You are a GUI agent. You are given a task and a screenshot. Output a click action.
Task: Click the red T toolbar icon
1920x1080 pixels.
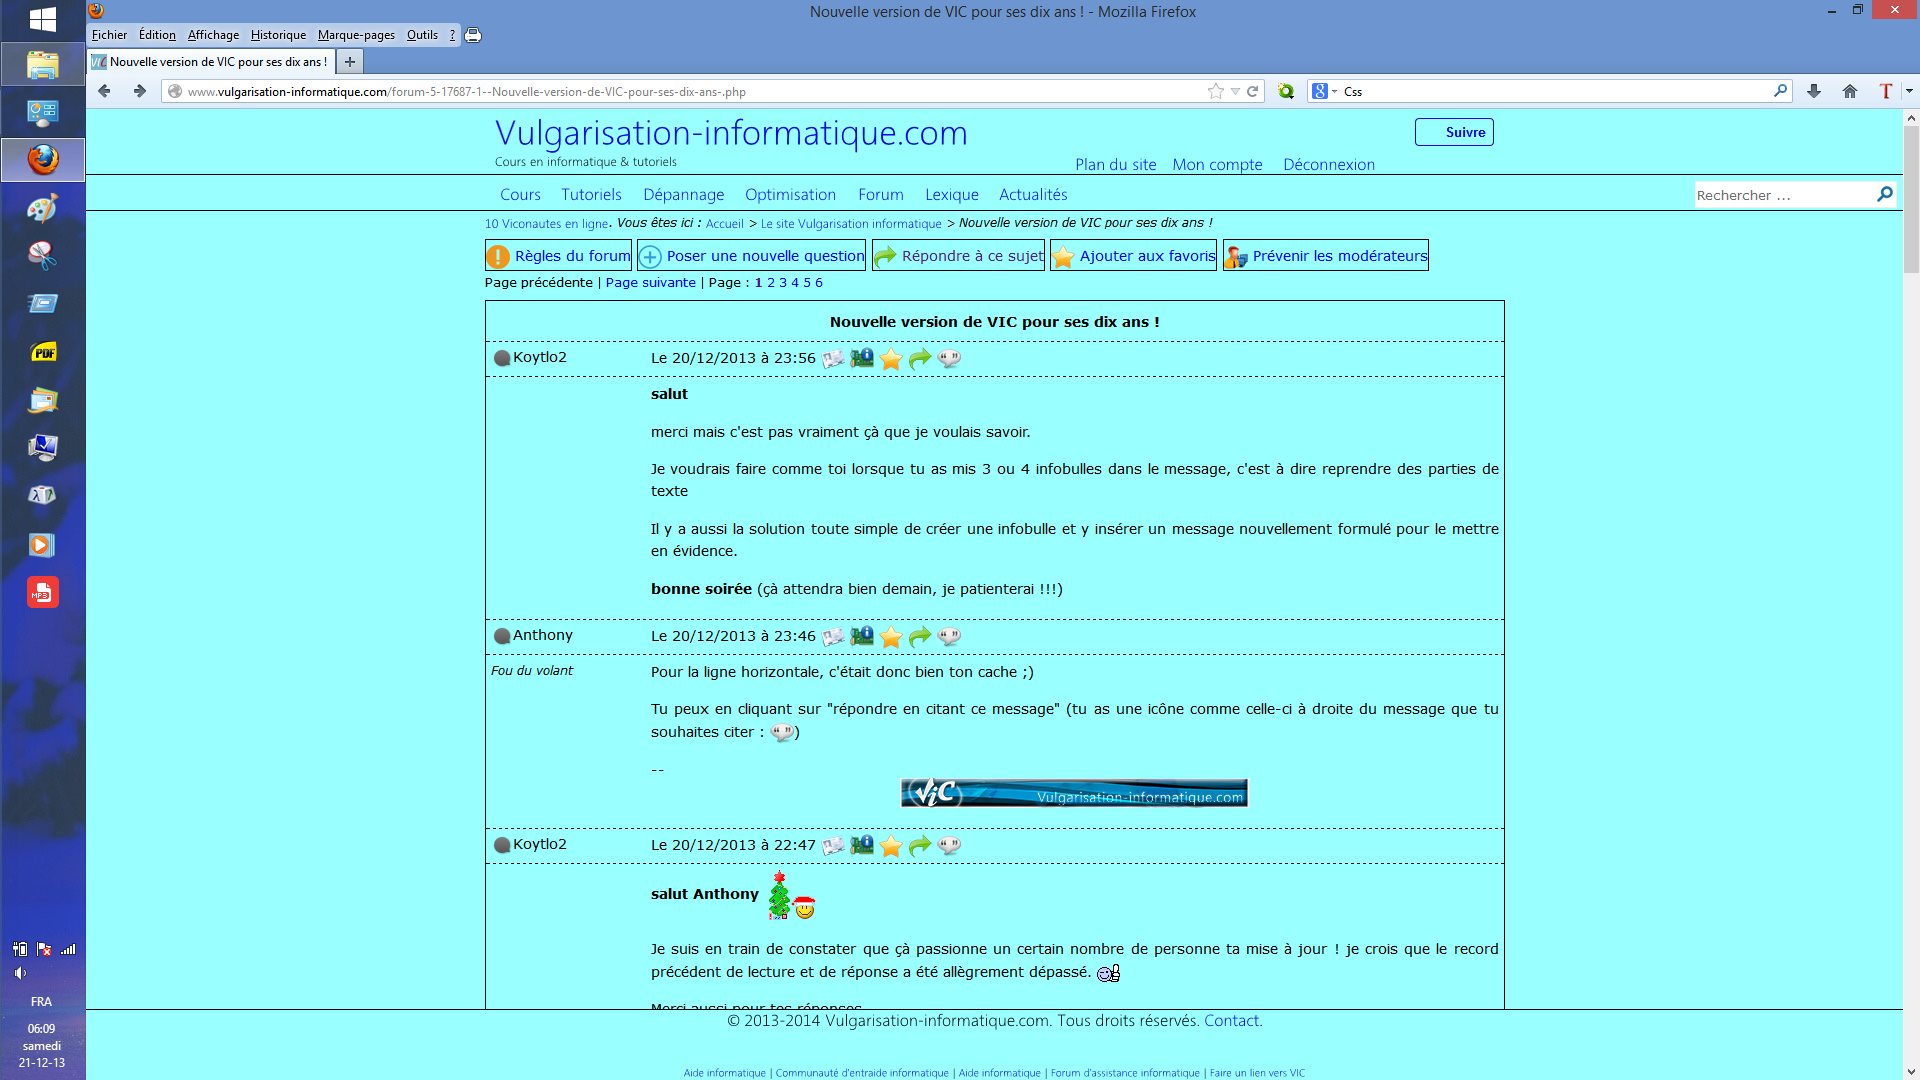click(x=1886, y=91)
